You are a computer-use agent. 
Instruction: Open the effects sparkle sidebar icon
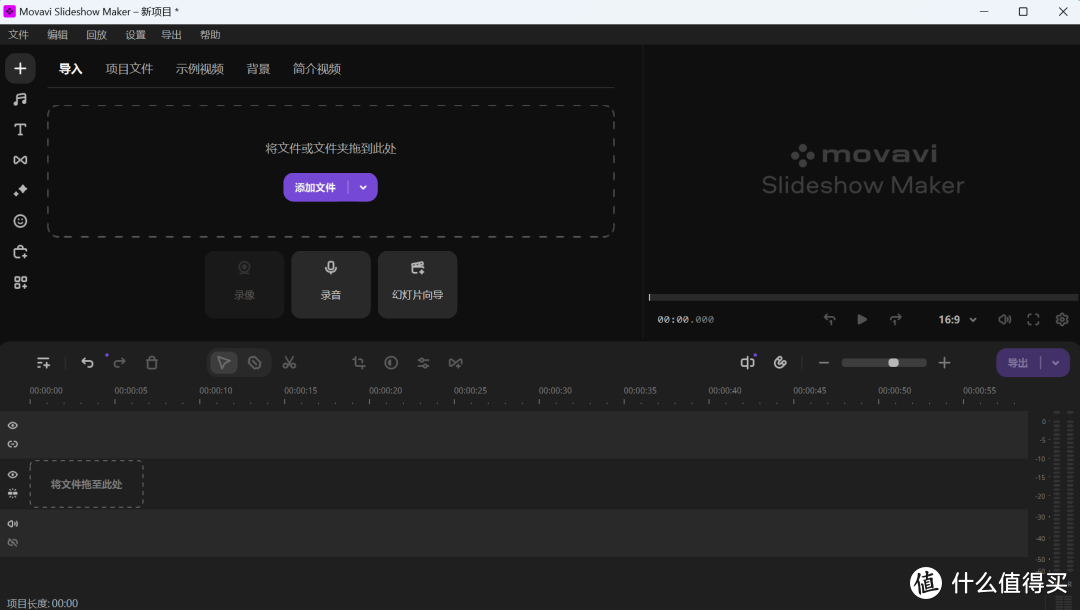tap(20, 190)
